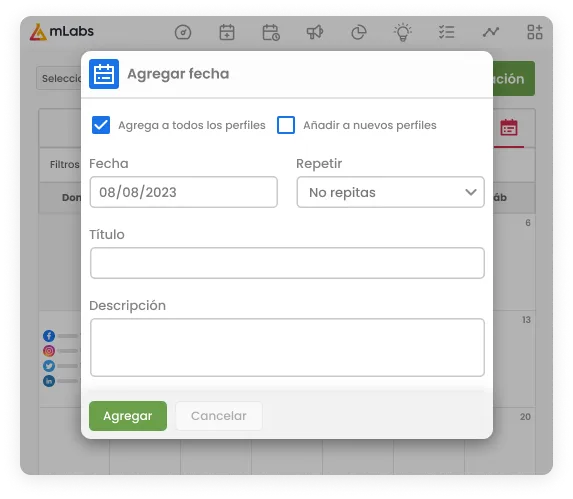
Task: Open the calendar-plus schedule post icon
Action: (x=227, y=32)
